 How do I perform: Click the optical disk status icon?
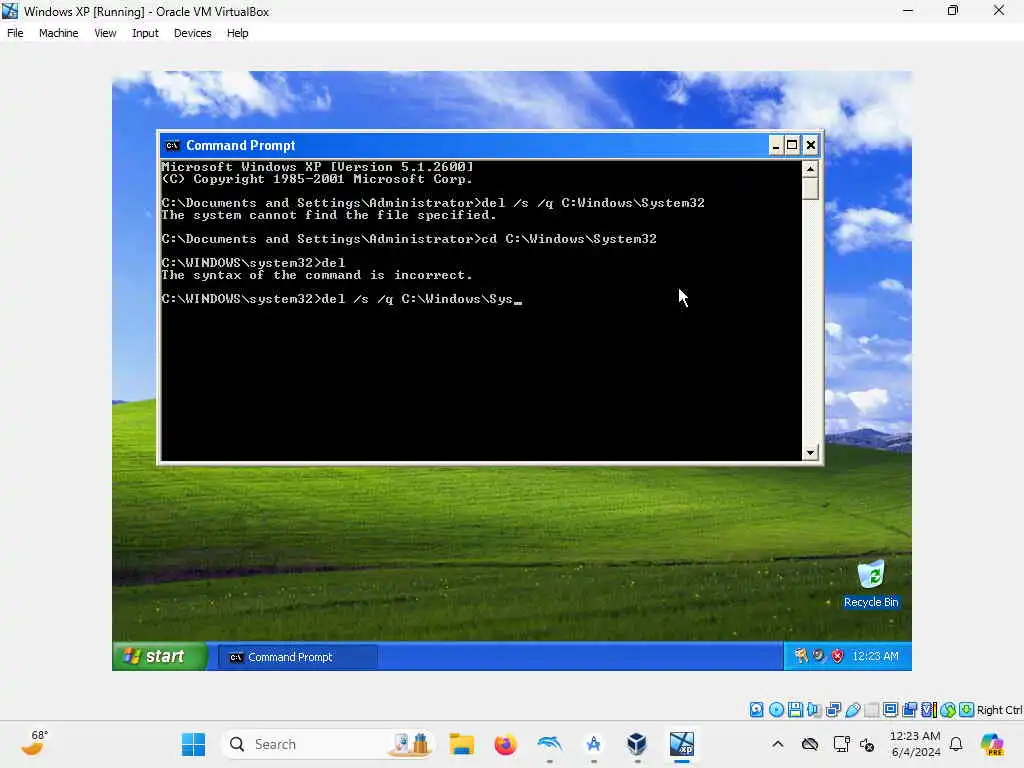[776, 709]
